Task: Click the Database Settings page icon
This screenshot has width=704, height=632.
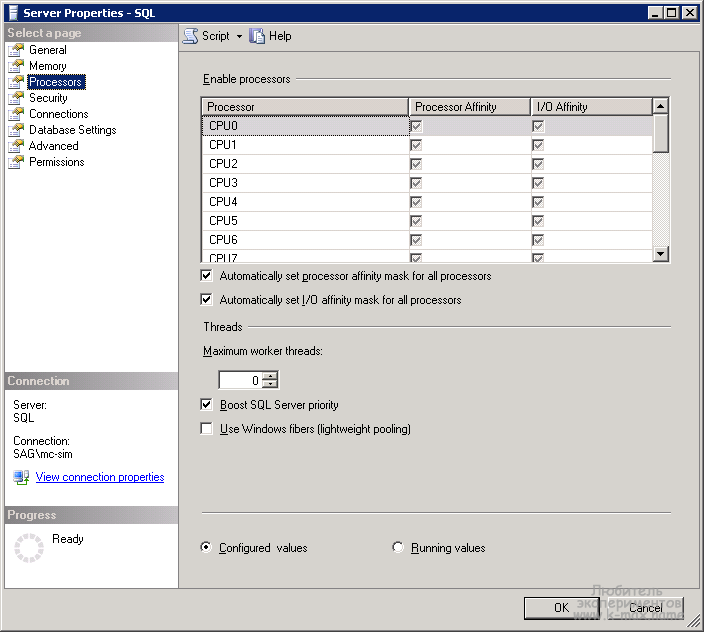Action: tap(16, 130)
